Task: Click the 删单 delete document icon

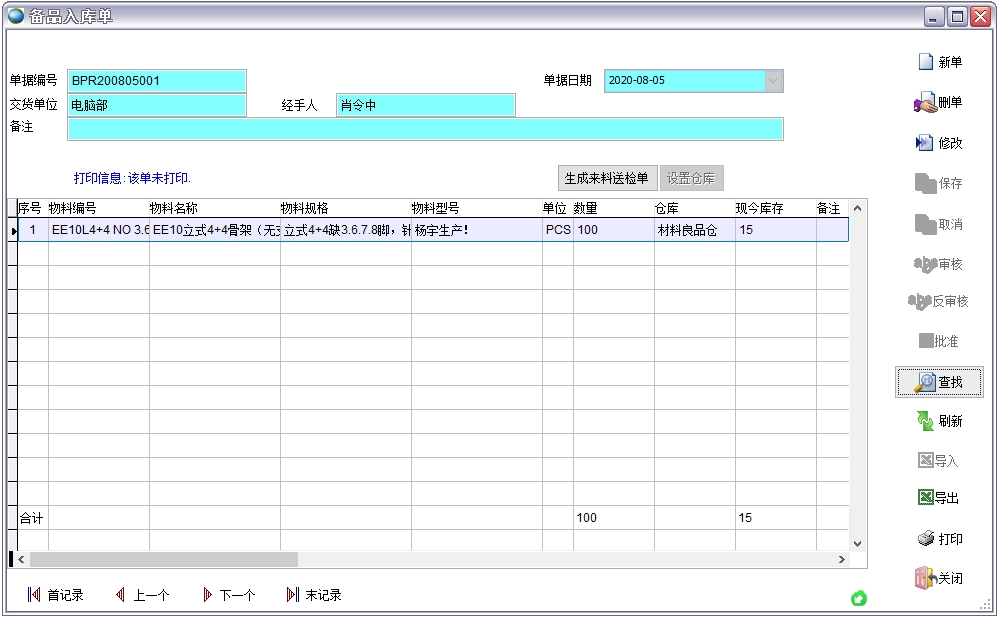Action: coord(925,103)
